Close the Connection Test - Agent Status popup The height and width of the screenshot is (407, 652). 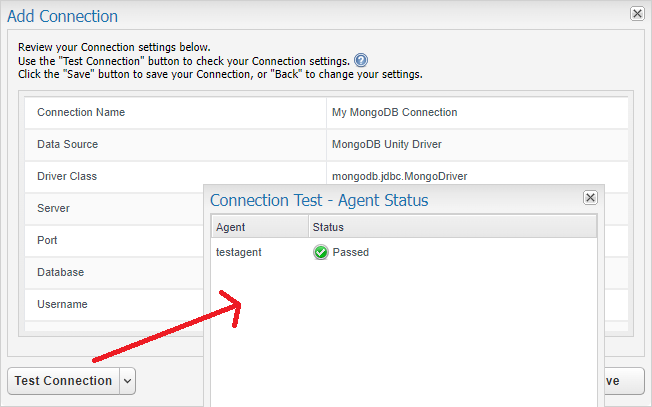590,197
